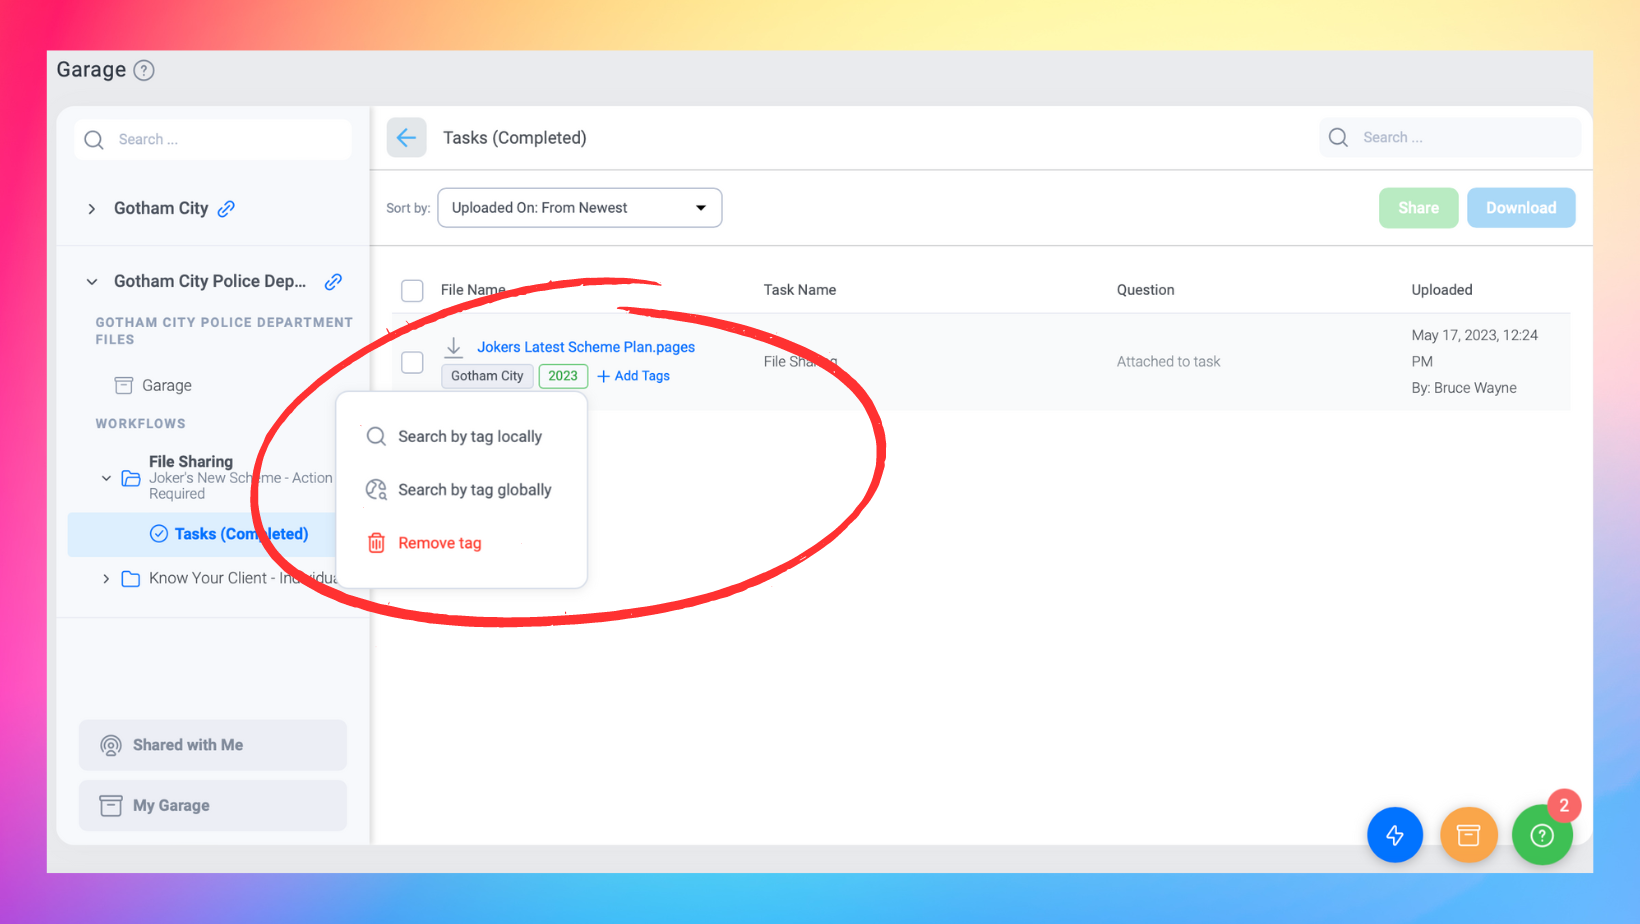Download via the arrow icon beside Jokers file

(454, 347)
